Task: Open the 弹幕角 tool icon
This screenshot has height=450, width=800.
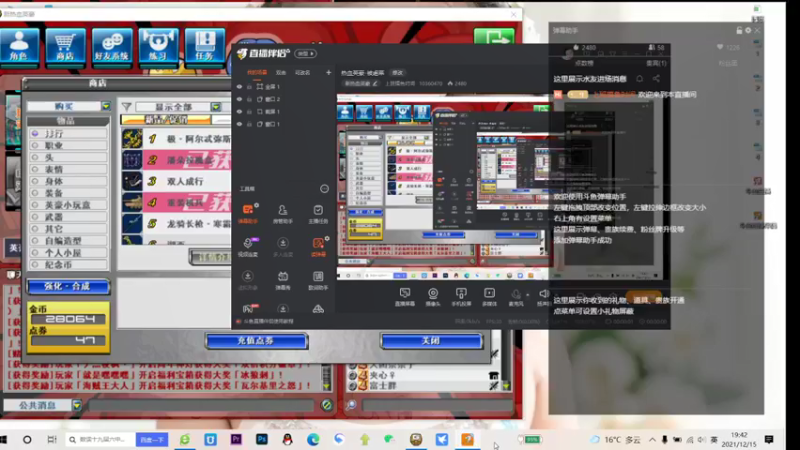Action: coord(283,280)
